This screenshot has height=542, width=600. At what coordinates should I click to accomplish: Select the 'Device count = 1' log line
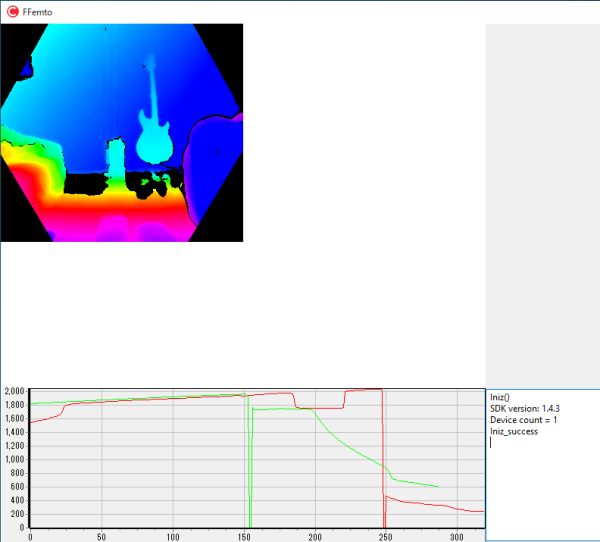[x=523, y=420]
